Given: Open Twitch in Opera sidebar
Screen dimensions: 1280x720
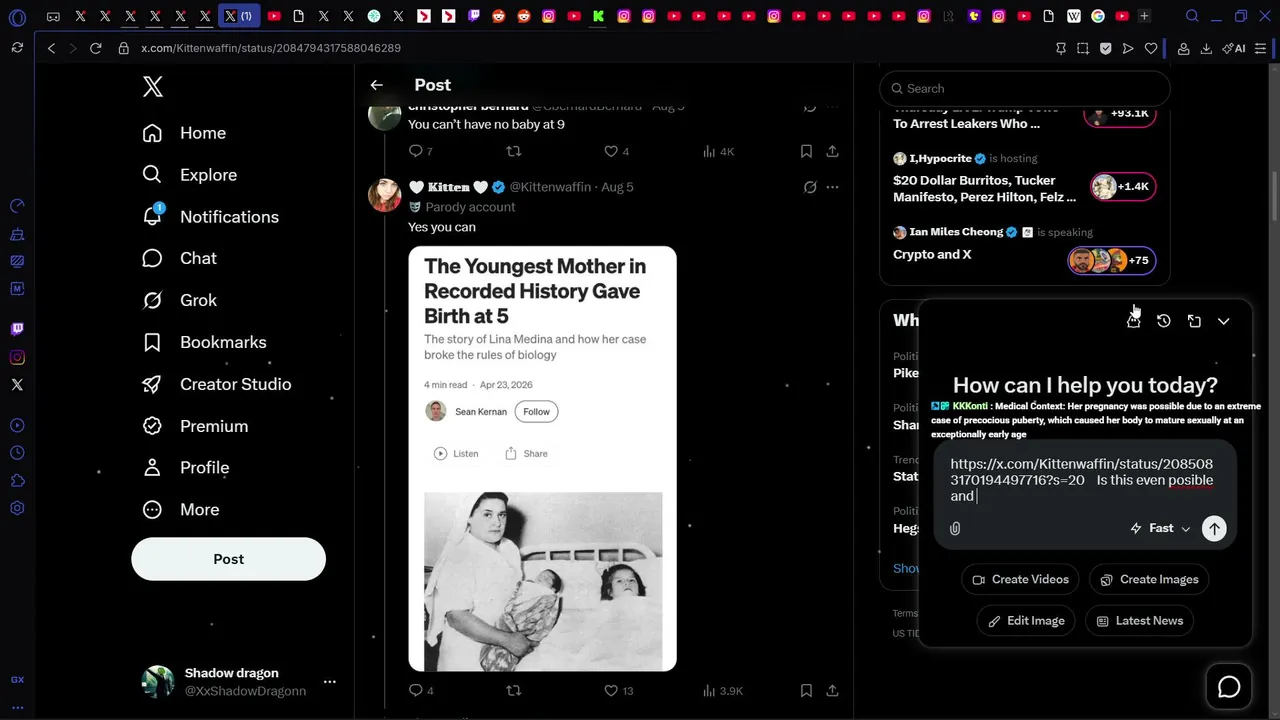Looking at the screenshot, I should 17,329.
